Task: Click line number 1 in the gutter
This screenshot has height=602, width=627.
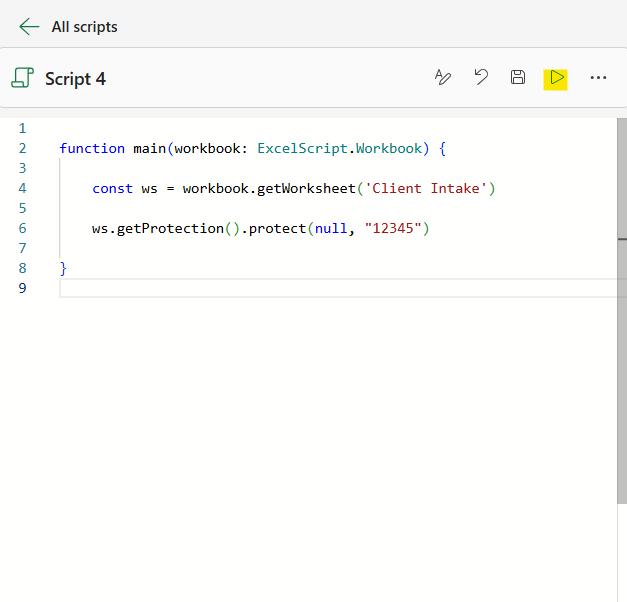Action: click(x=22, y=128)
